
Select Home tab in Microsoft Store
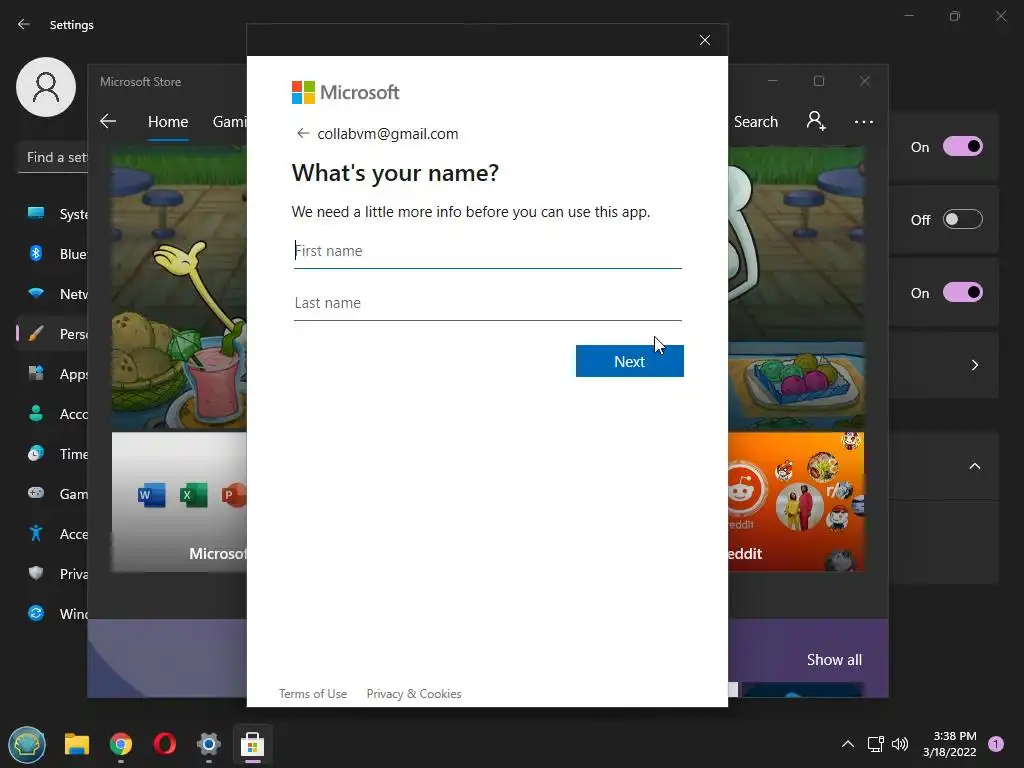(168, 121)
